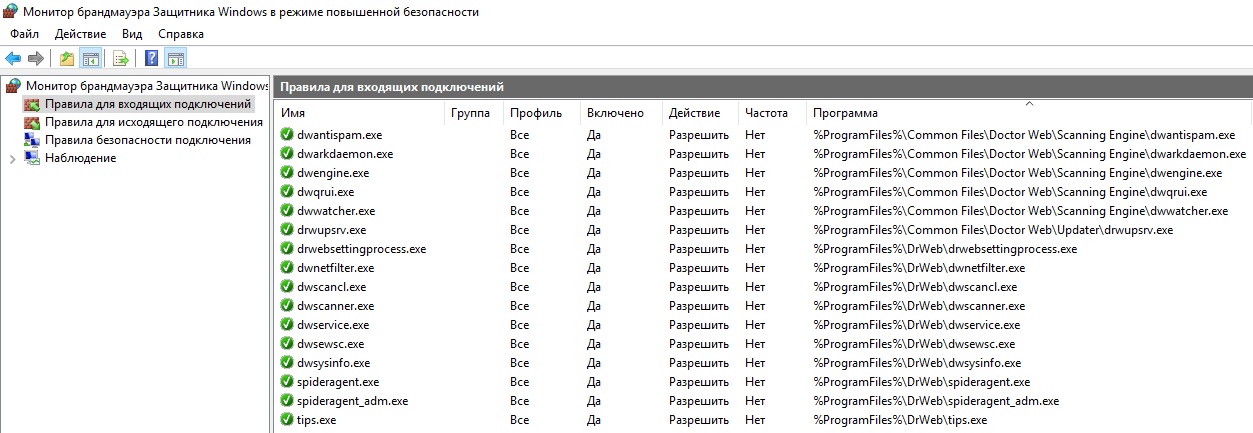1253x433 pixels.
Task: Click the green check icon beside dwservice.exe
Action: click(x=287, y=325)
